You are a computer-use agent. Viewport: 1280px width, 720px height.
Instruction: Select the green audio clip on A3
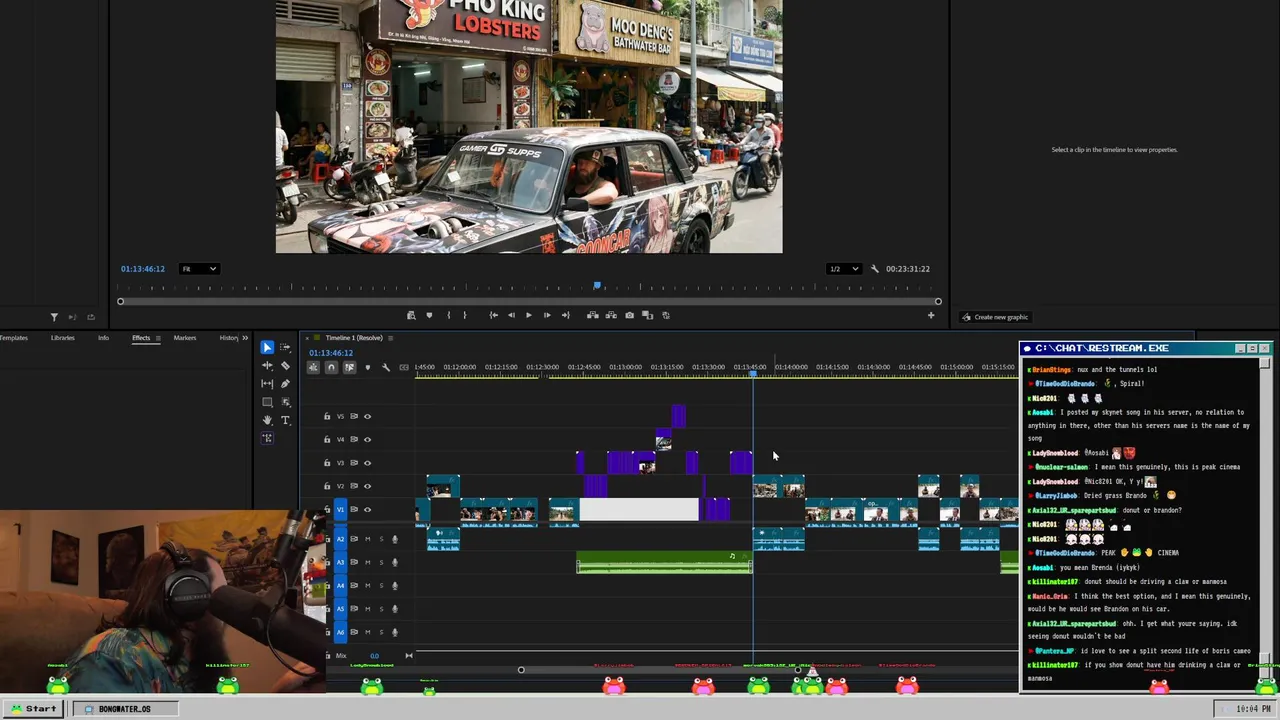[x=664, y=563]
